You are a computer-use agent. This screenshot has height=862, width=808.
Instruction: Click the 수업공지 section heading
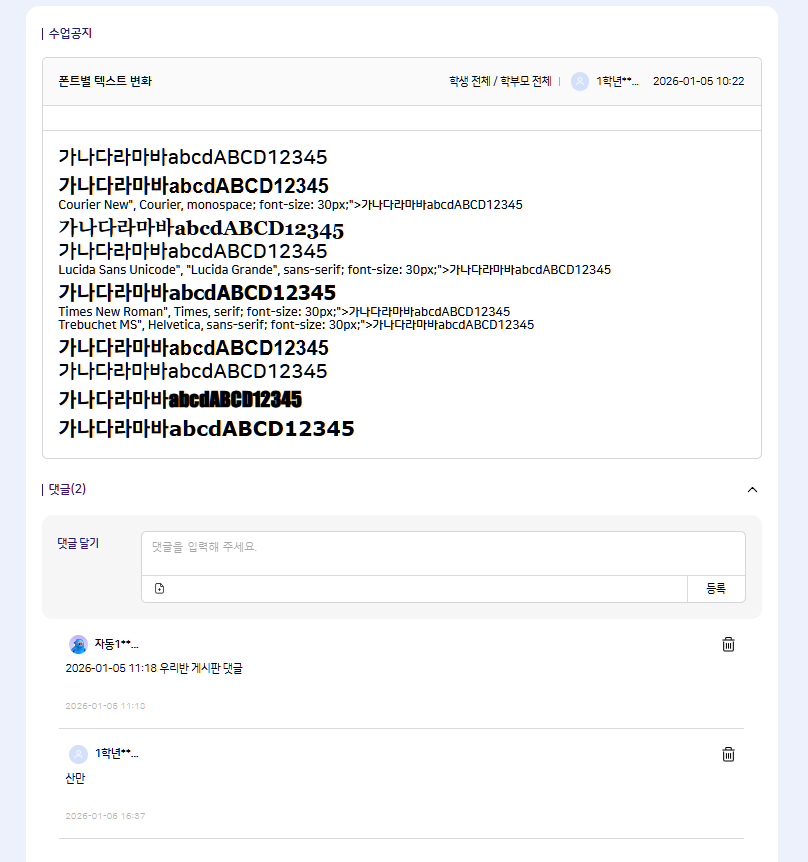tap(70, 33)
